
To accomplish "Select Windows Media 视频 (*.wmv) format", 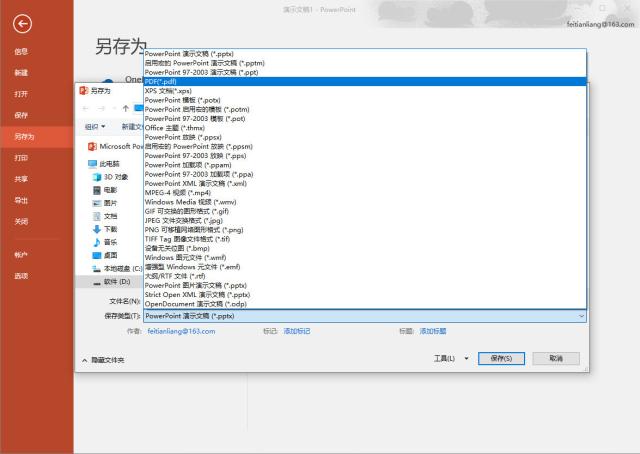I will [x=365, y=202].
